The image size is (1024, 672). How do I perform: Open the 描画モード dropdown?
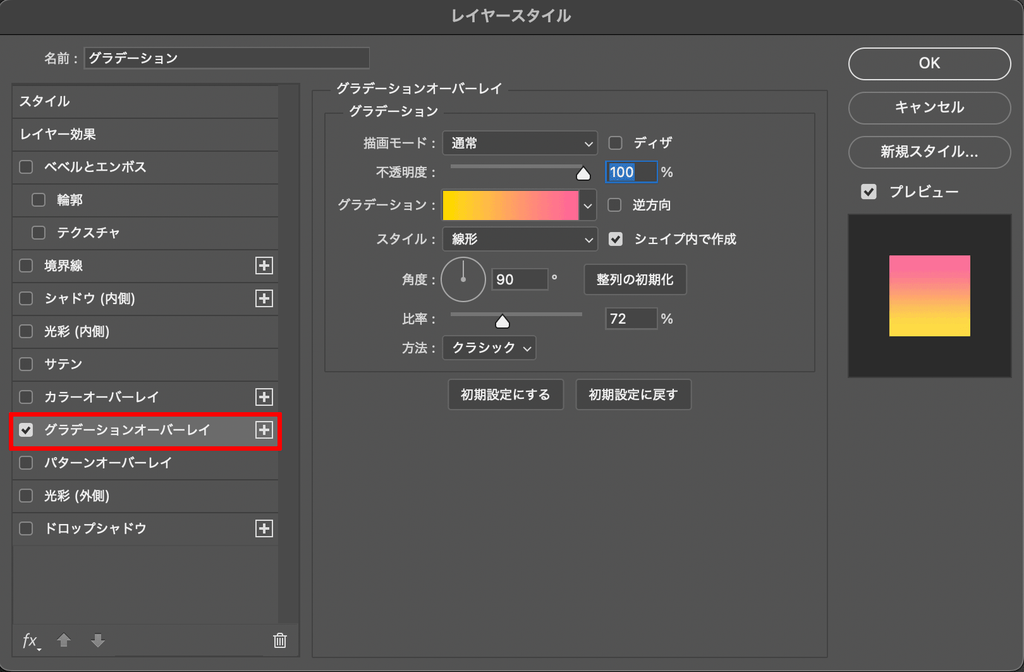coord(520,143)
